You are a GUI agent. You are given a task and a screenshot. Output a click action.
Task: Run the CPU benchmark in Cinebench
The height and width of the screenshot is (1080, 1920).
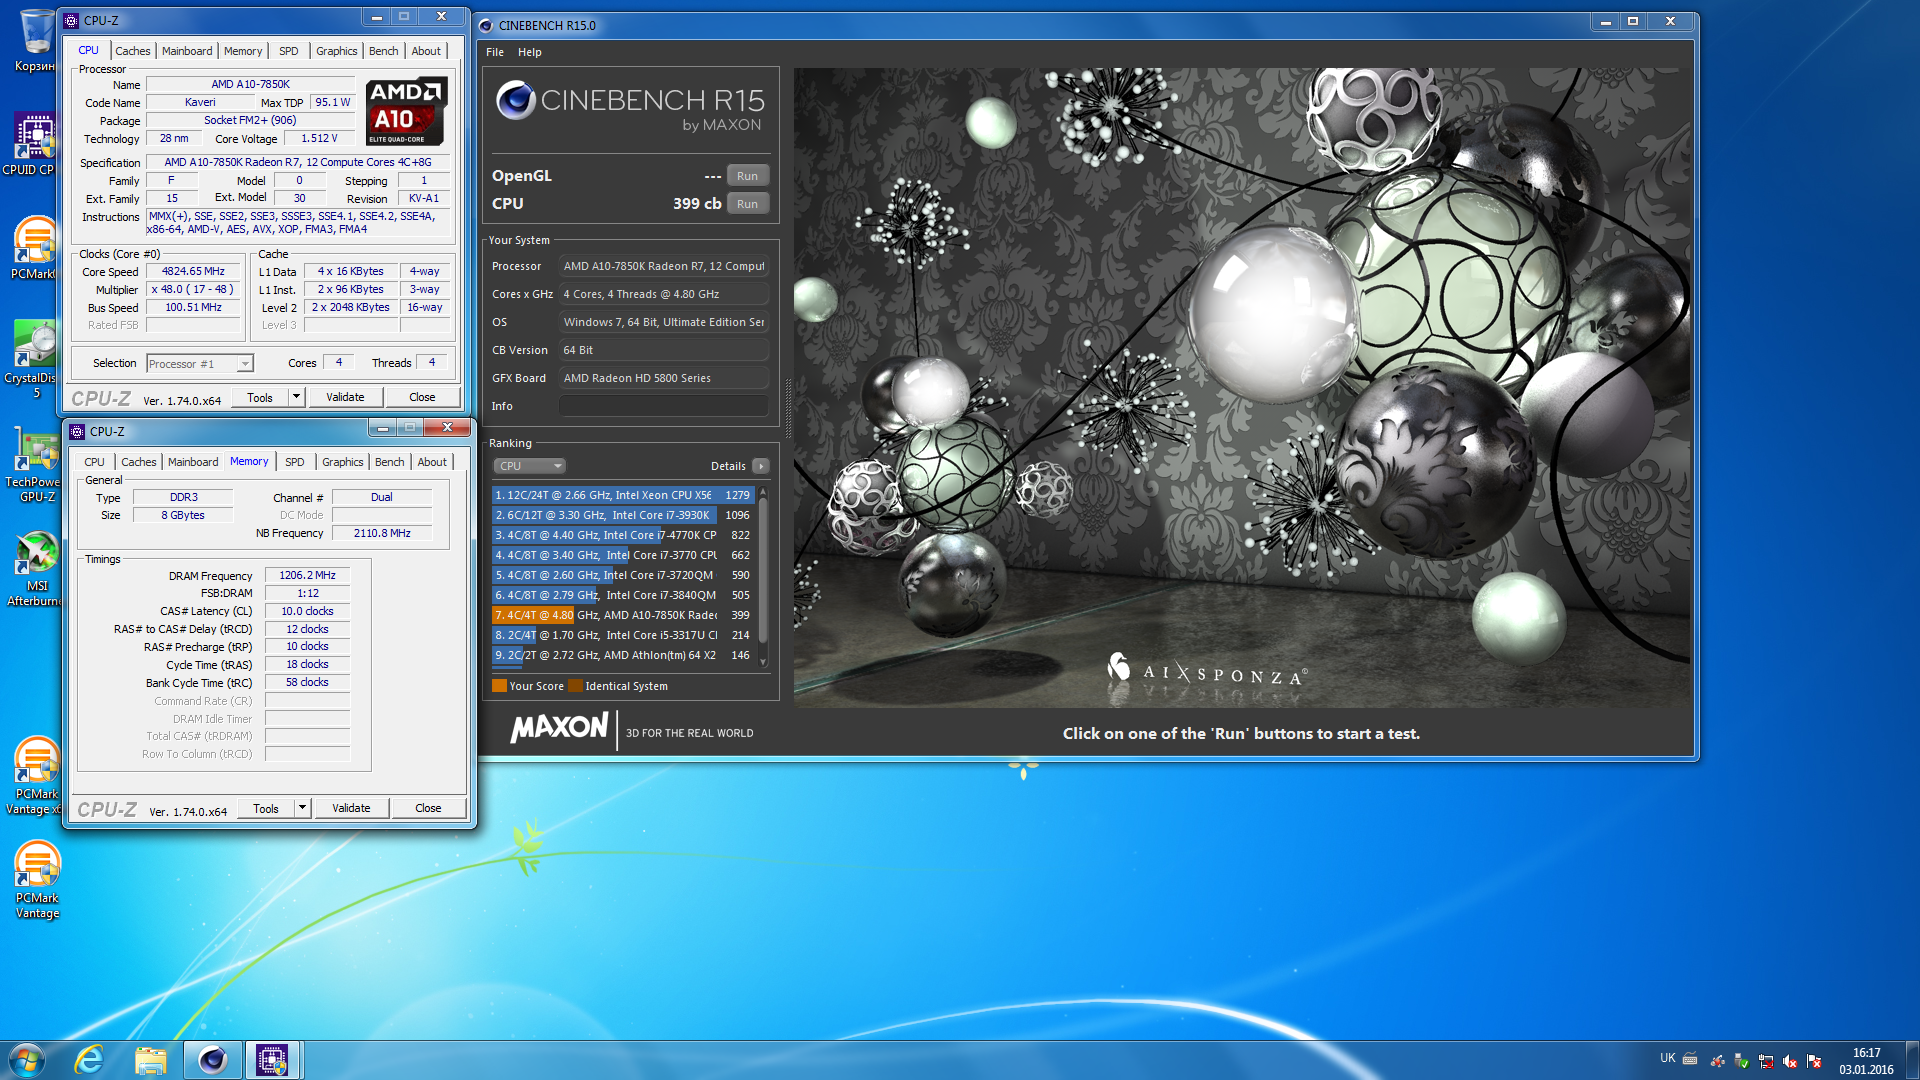pos(747,204)
